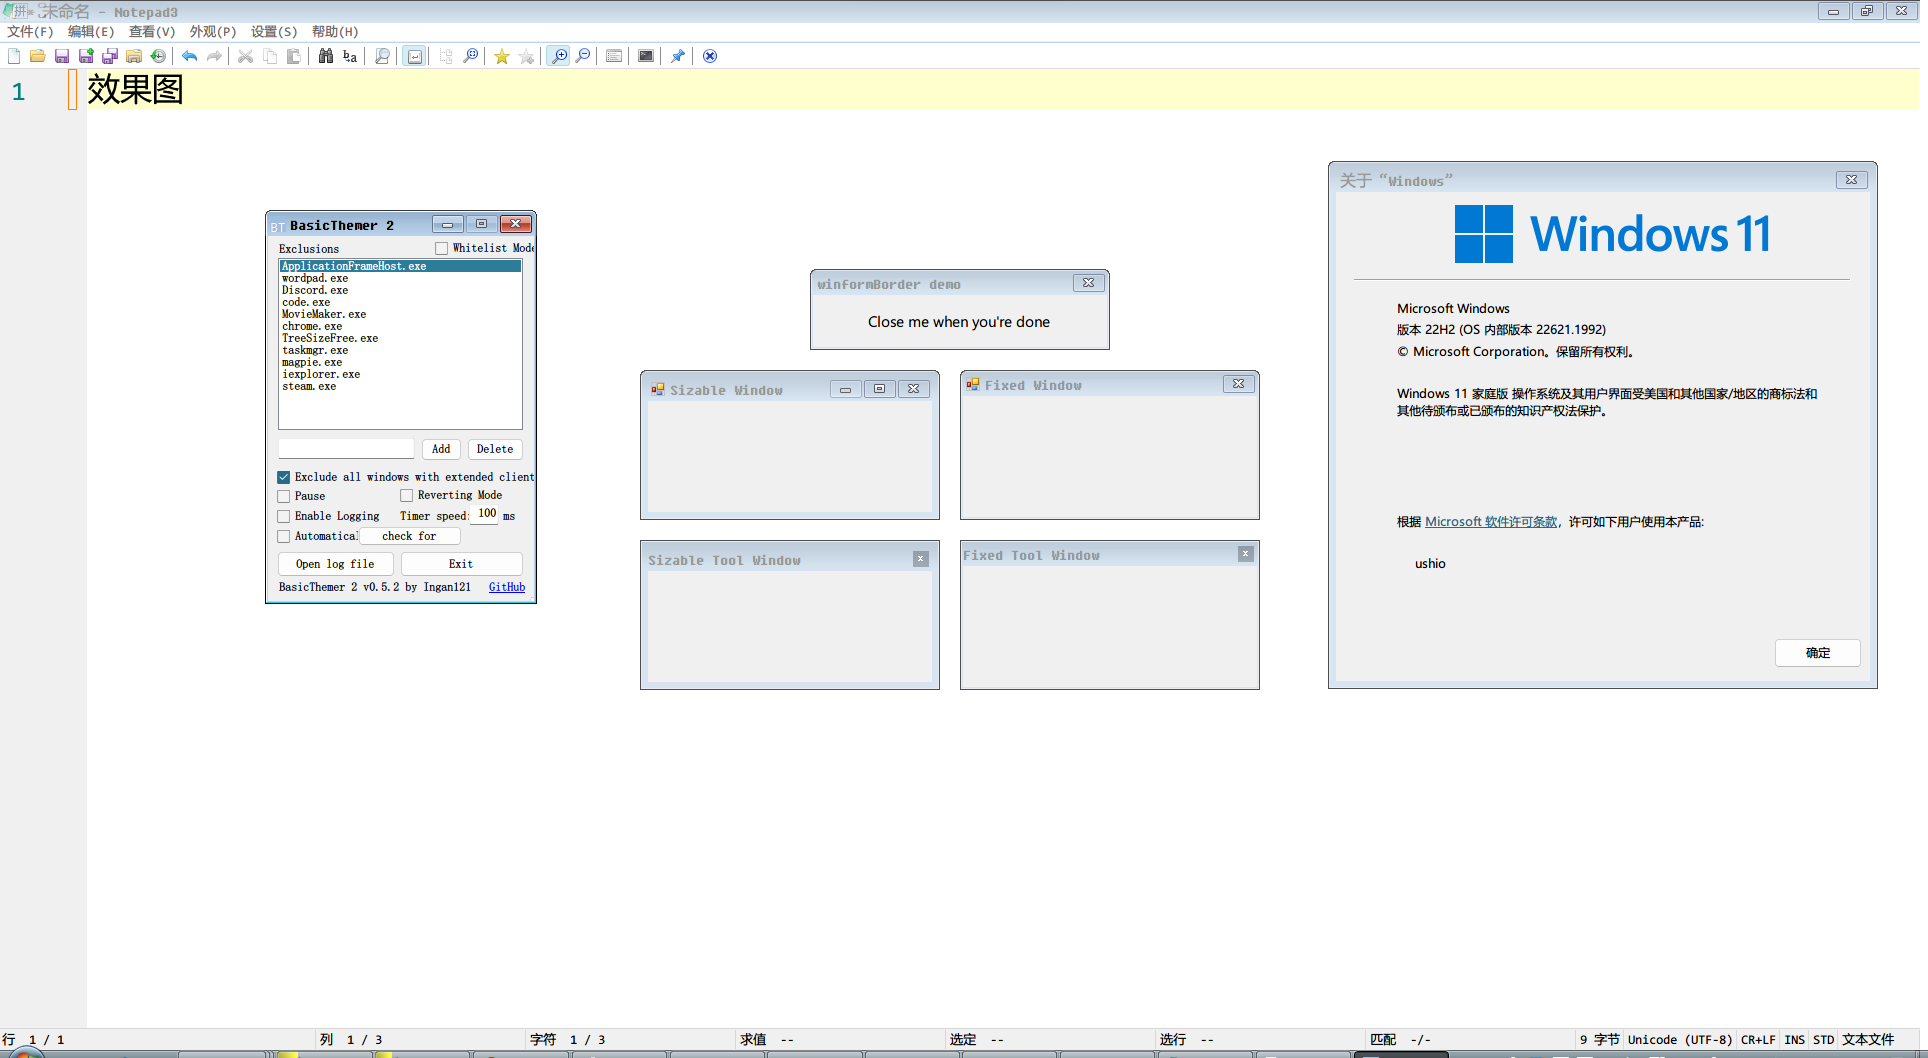Click Save As icon with green plus

tap(86, 56)
